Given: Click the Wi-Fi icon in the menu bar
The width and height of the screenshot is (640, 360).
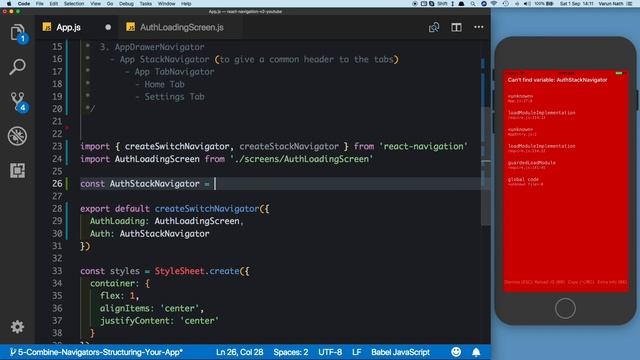Looking at the screenshot, I should (494, 4).
